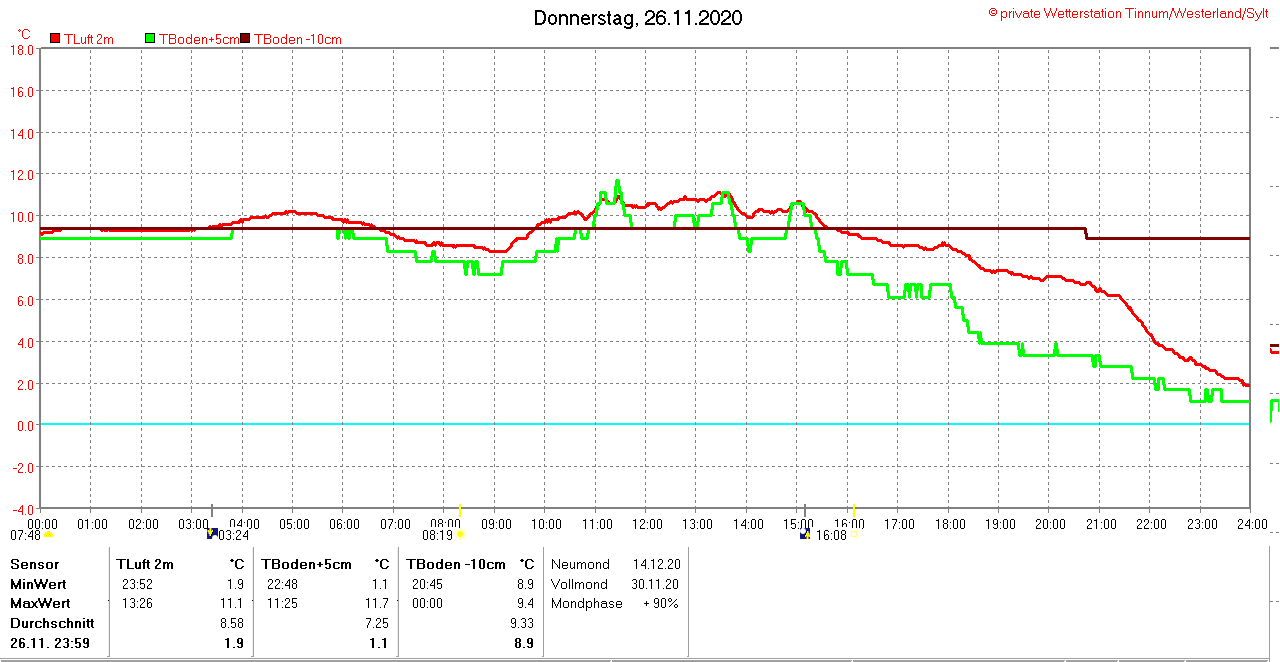Click the green TBoden+5cm legend swatch
The image size is (1280, 662).
click(x=151, y=39)
